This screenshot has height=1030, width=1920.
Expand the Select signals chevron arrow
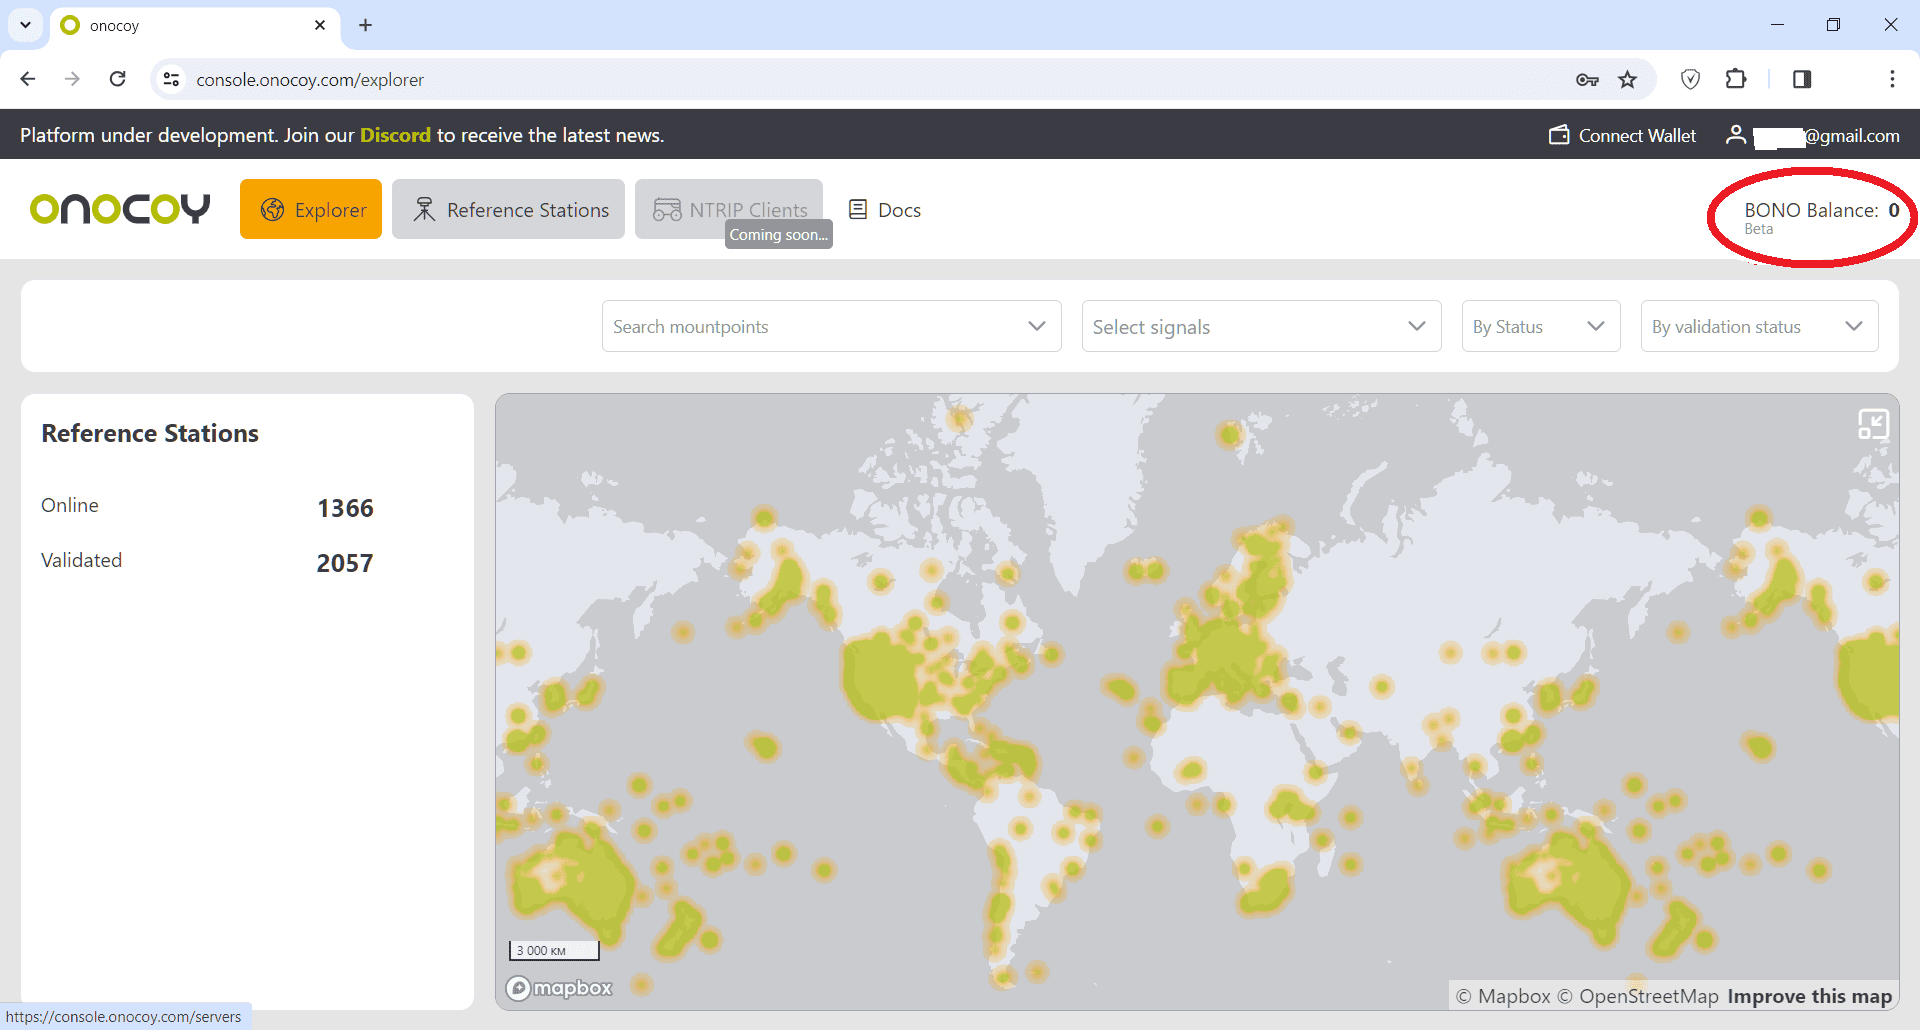click(x=1417, y=326)
